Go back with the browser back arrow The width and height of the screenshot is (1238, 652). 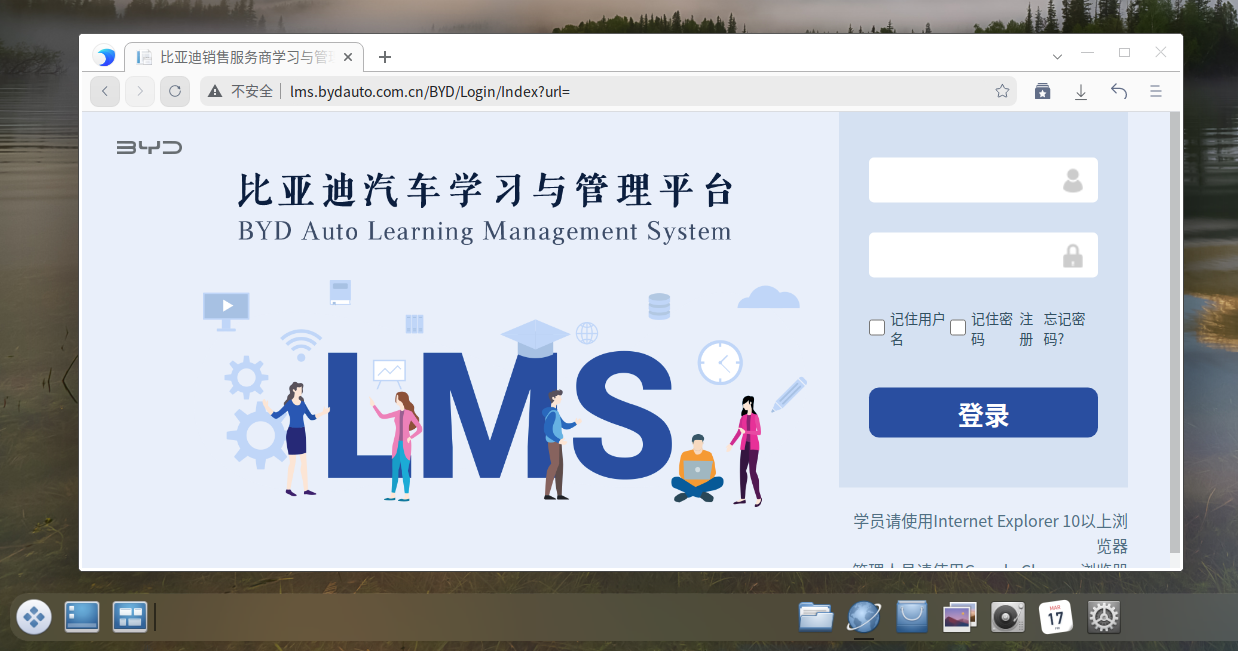(105, 91)
